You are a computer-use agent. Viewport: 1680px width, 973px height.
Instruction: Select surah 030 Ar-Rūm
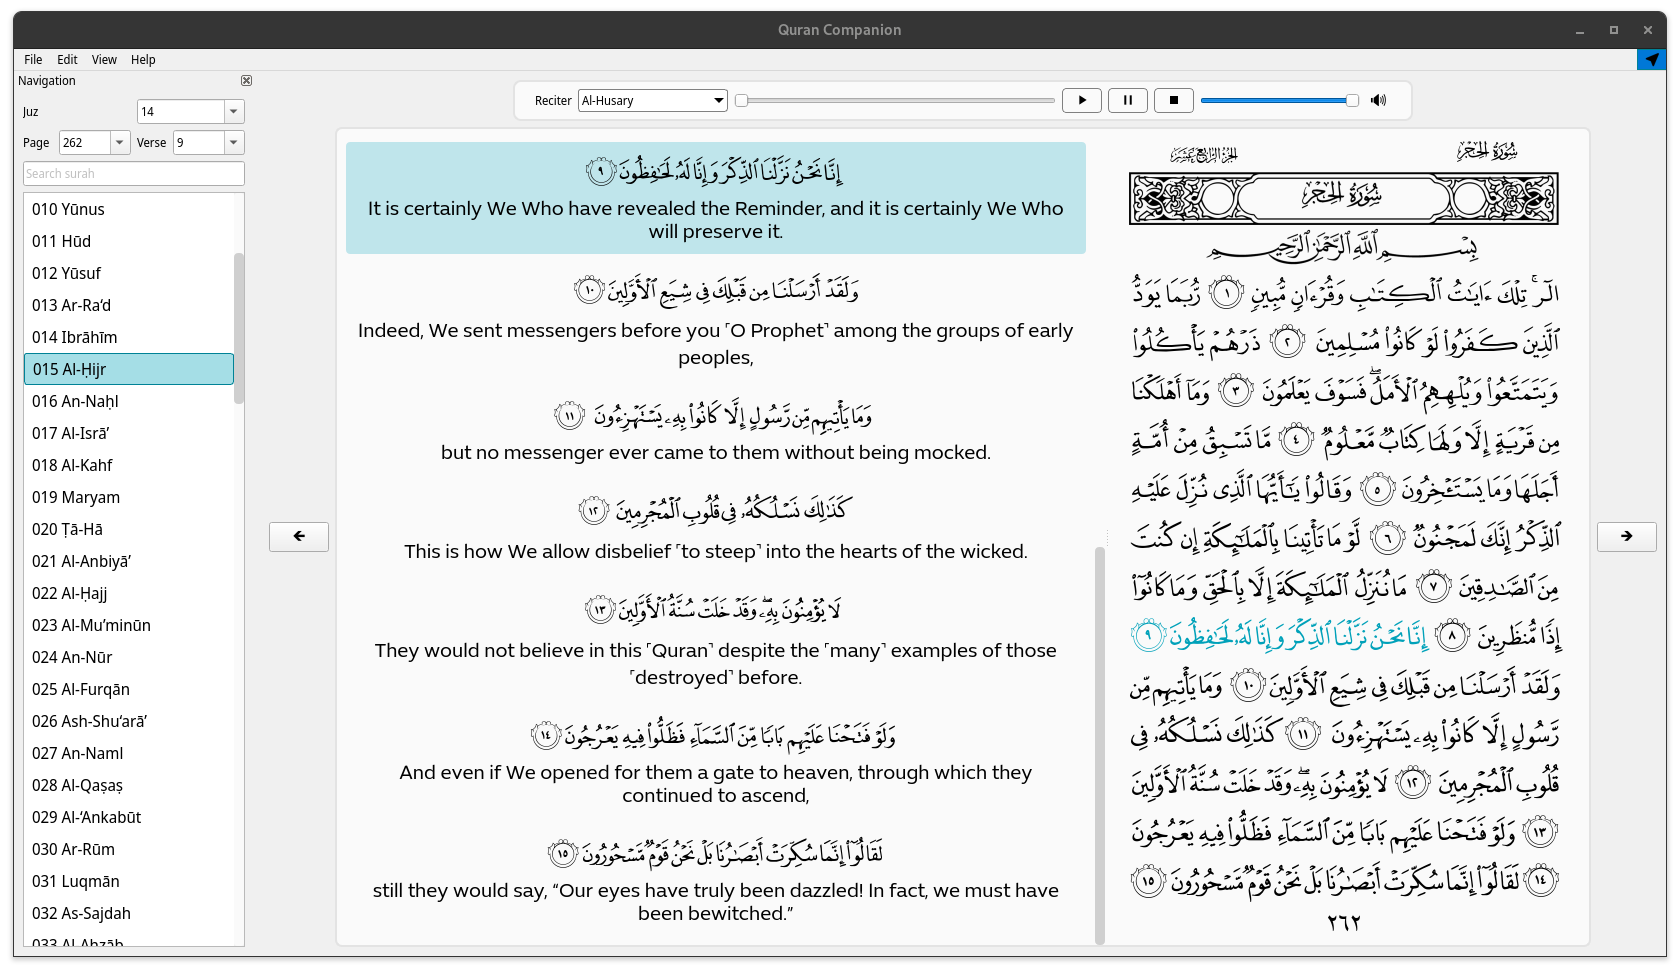point(129,849)
